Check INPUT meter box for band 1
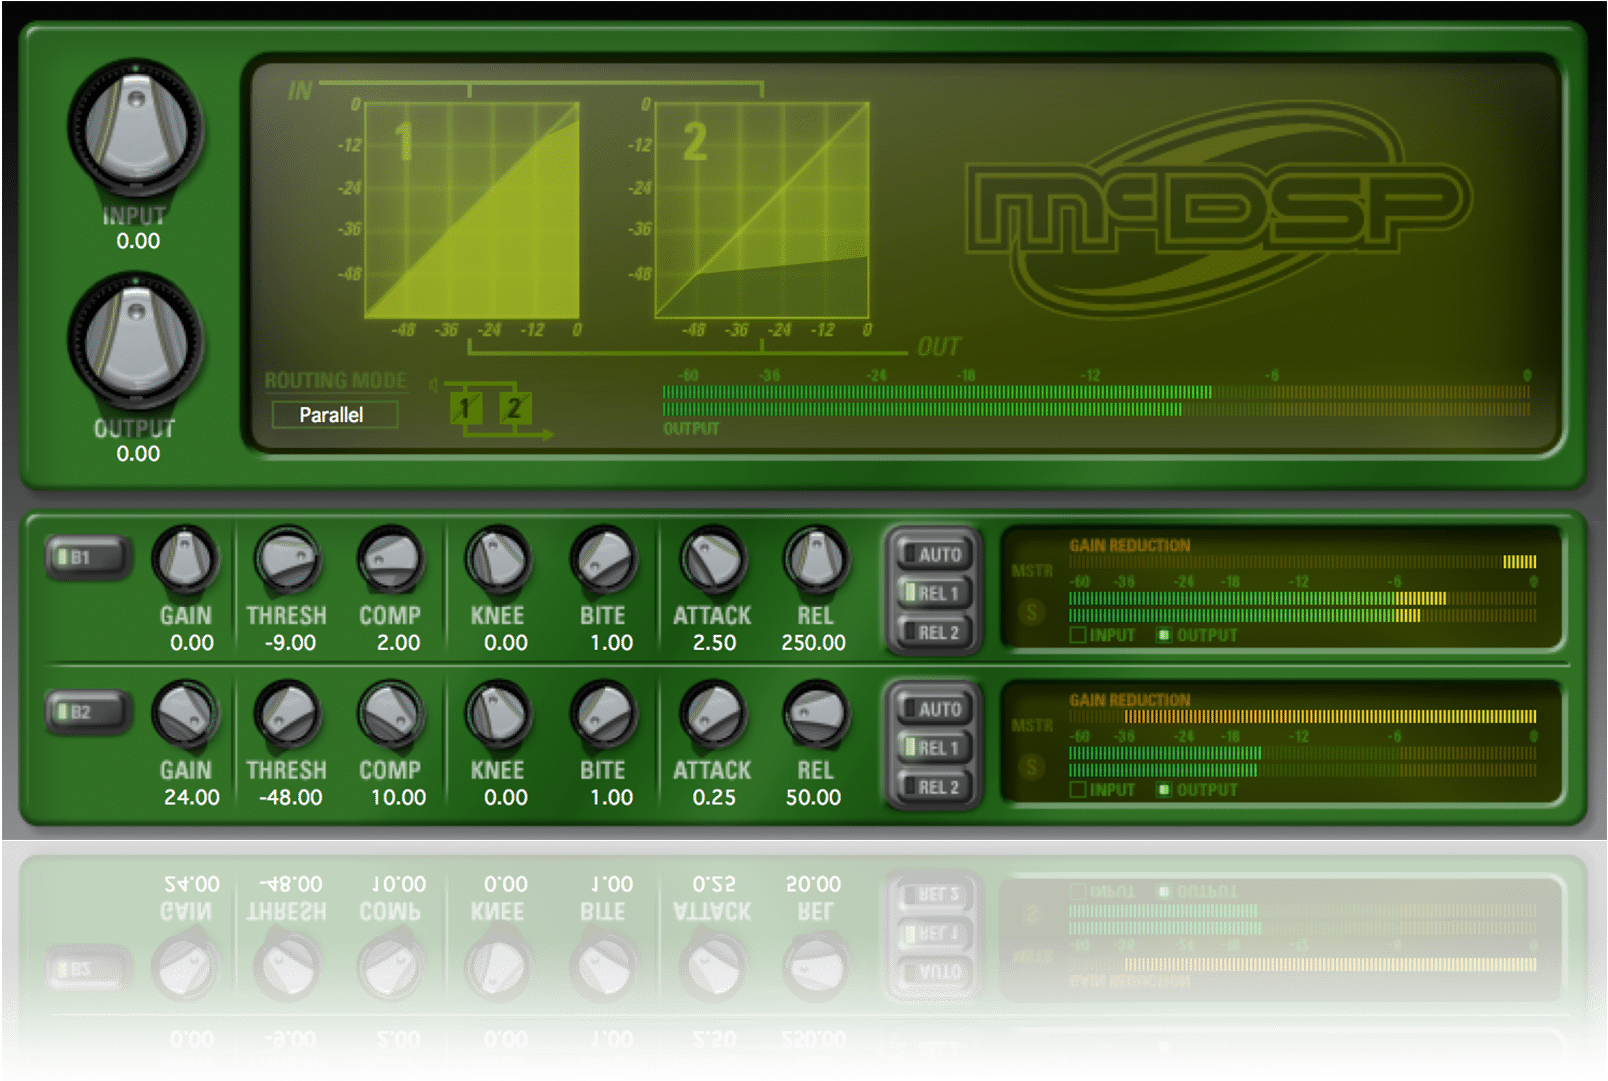The image size is (1608, 1081). click(x=1077, y=635)
